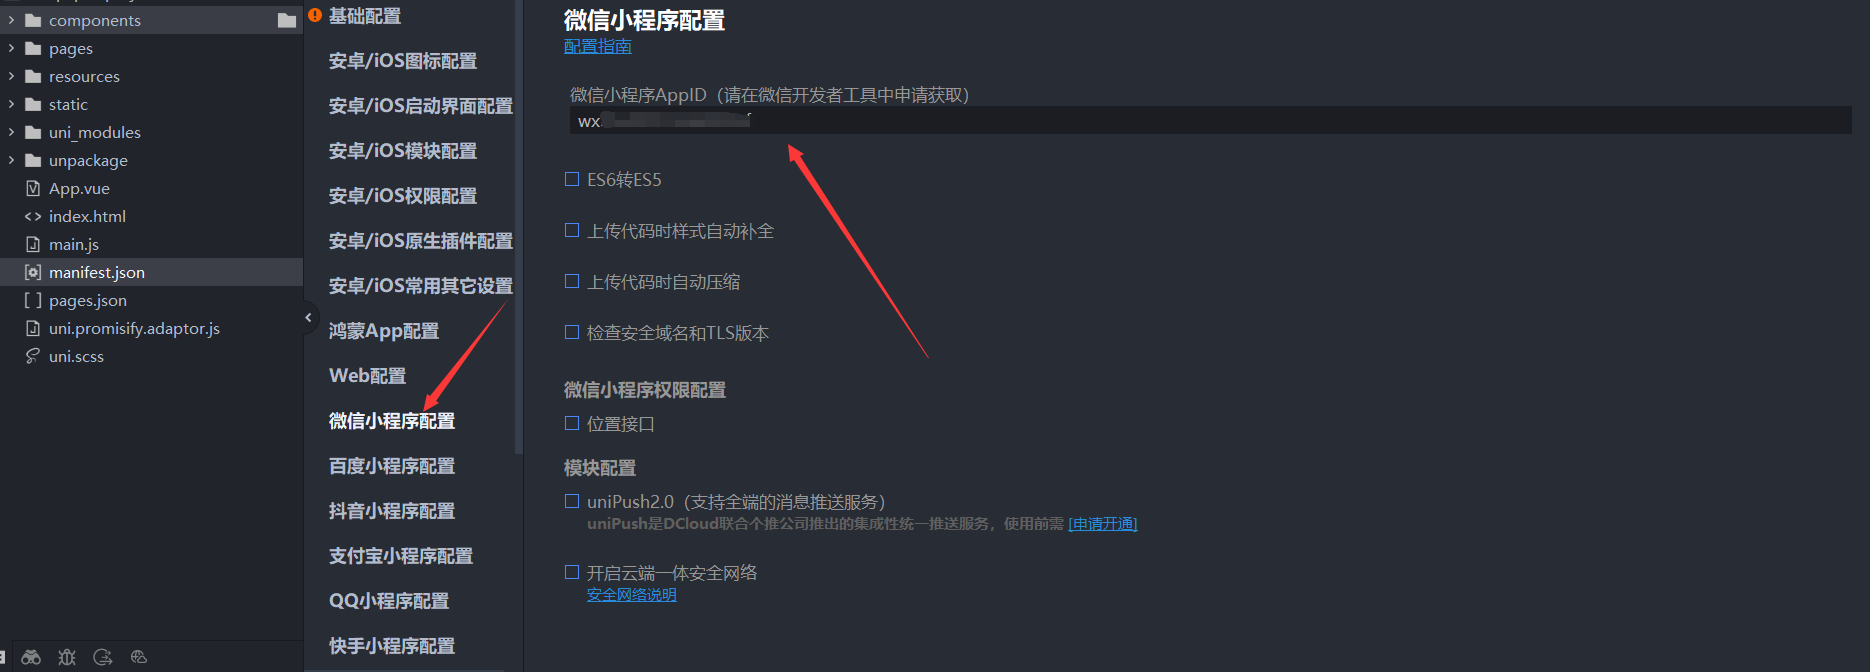
Task: Toggle the 位置接口 permission checkbox
Action: point(572,423)
